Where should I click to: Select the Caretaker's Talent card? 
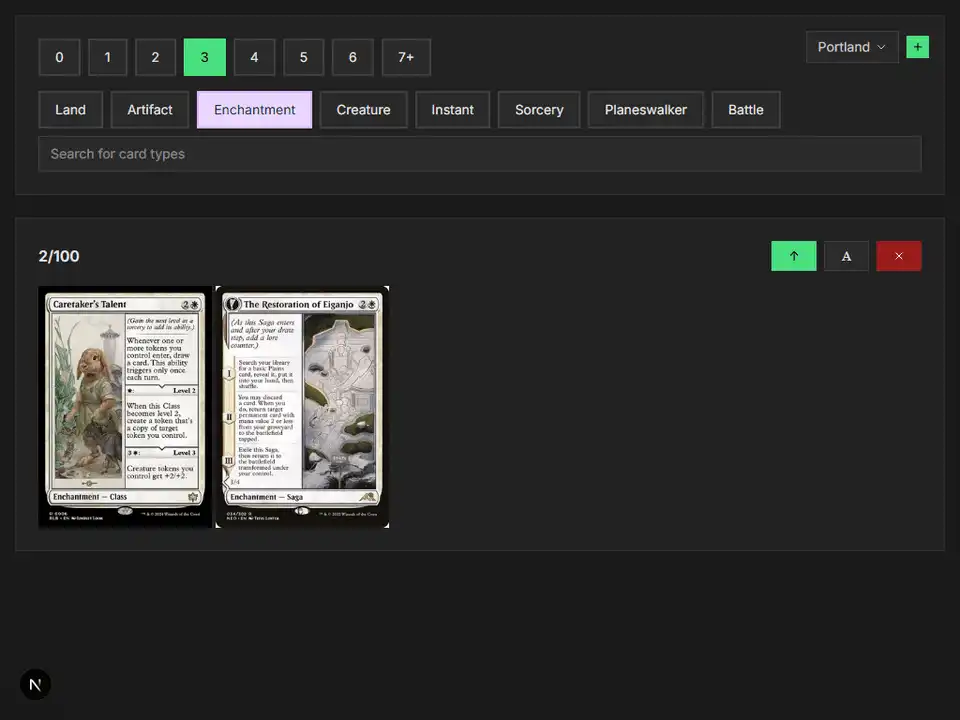click(x=125, y=407)
